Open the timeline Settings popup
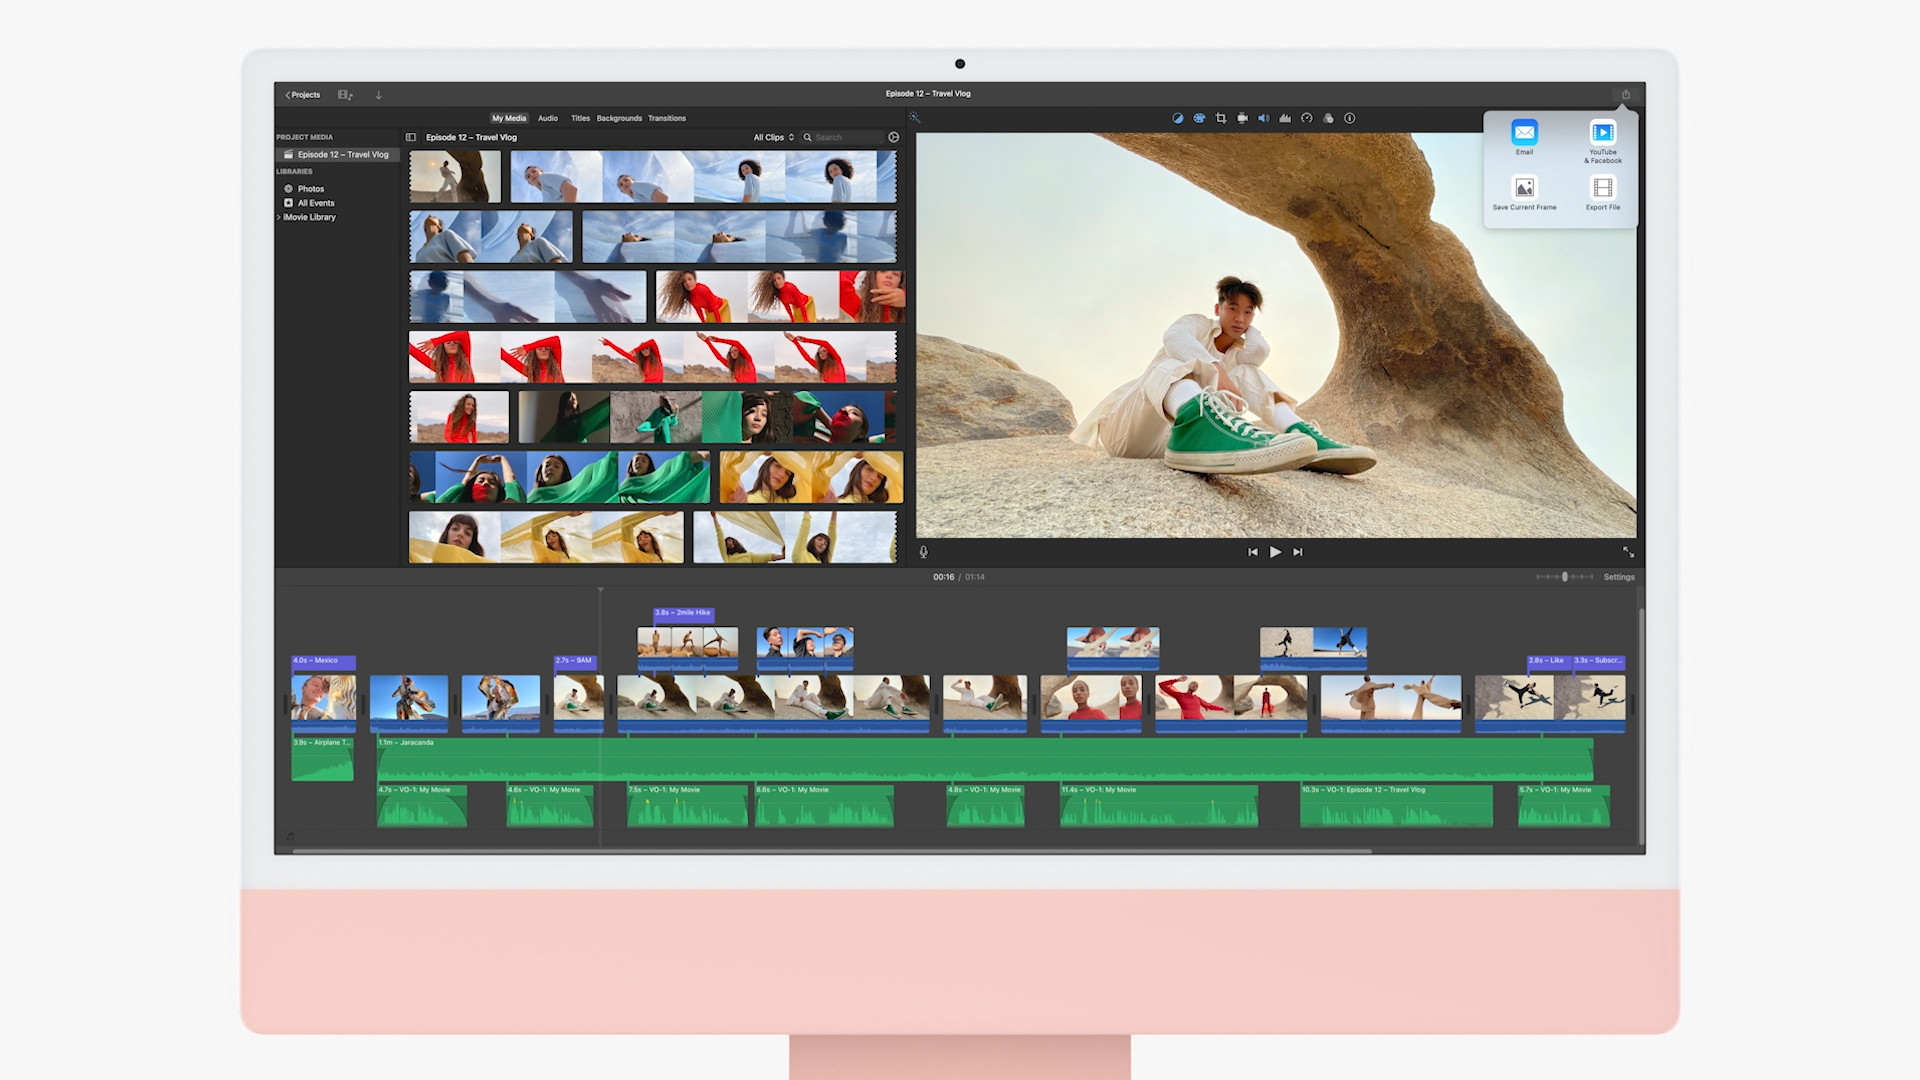 click(1618, 577)
